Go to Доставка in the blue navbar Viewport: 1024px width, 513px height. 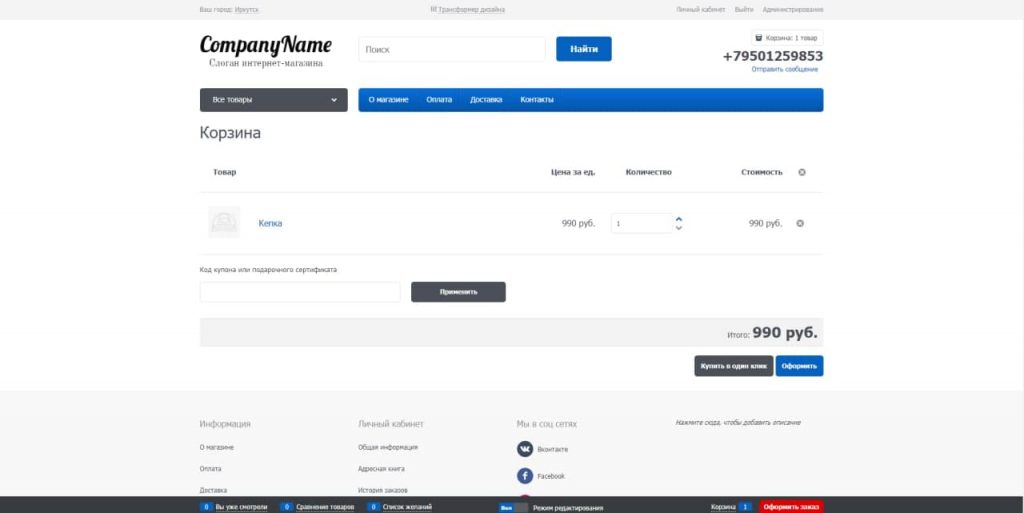486,100
